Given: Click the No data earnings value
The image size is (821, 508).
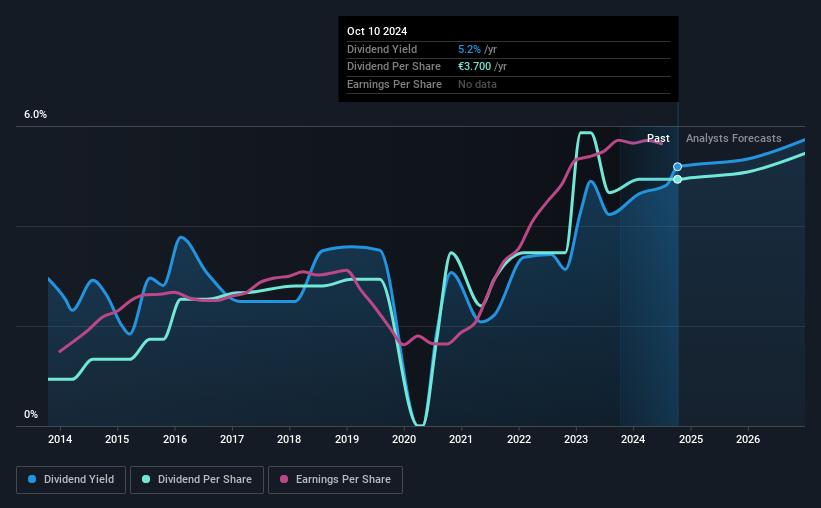Looking at the screenshot, I should [x=477, y=84].
